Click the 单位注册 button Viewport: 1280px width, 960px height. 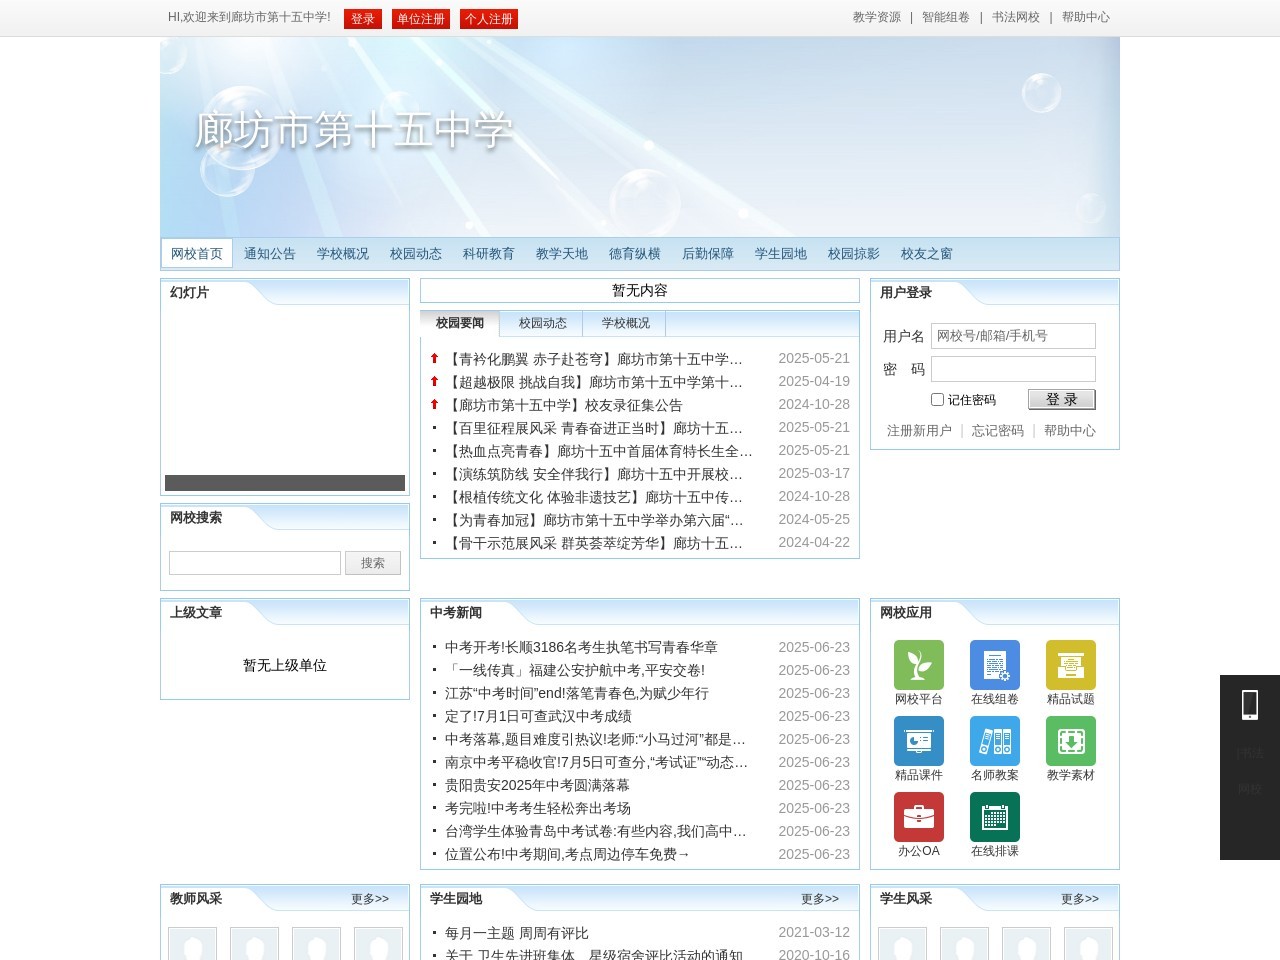click(x=421, y=19)
